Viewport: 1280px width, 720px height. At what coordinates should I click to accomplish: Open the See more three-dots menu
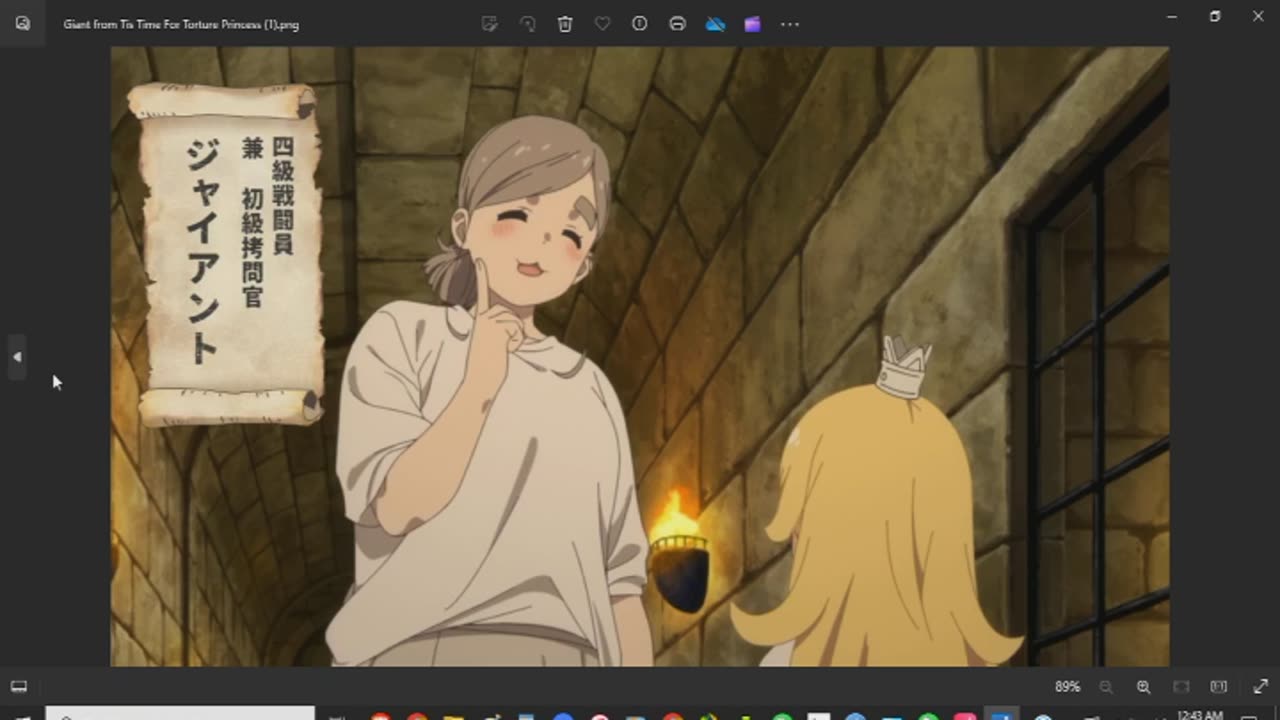pos(790,24)
